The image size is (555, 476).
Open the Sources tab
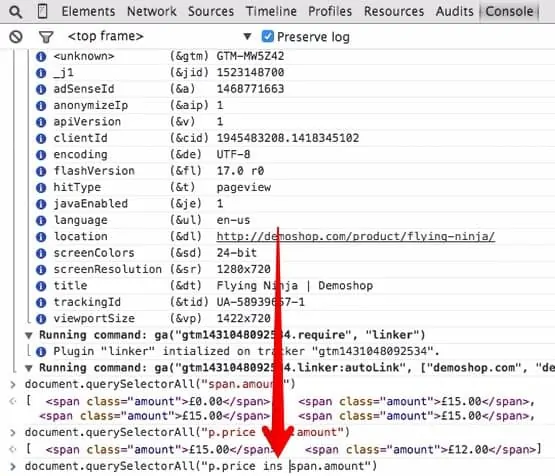(x=211, y=11)
